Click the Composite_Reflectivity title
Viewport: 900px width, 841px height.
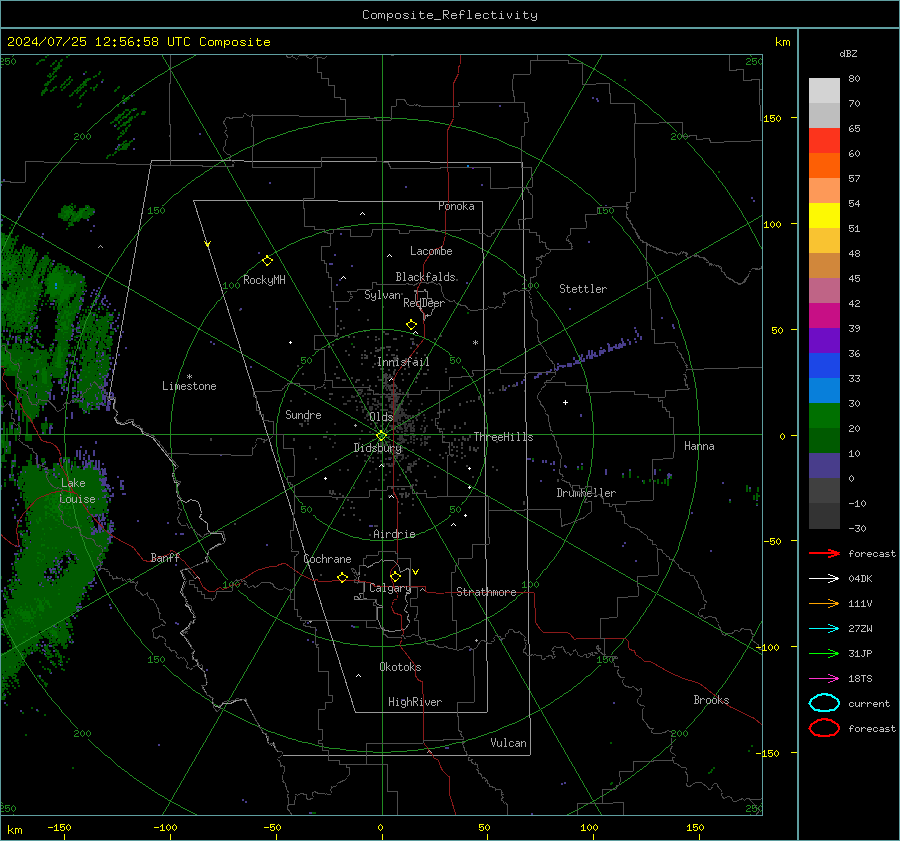click(449, 15)
